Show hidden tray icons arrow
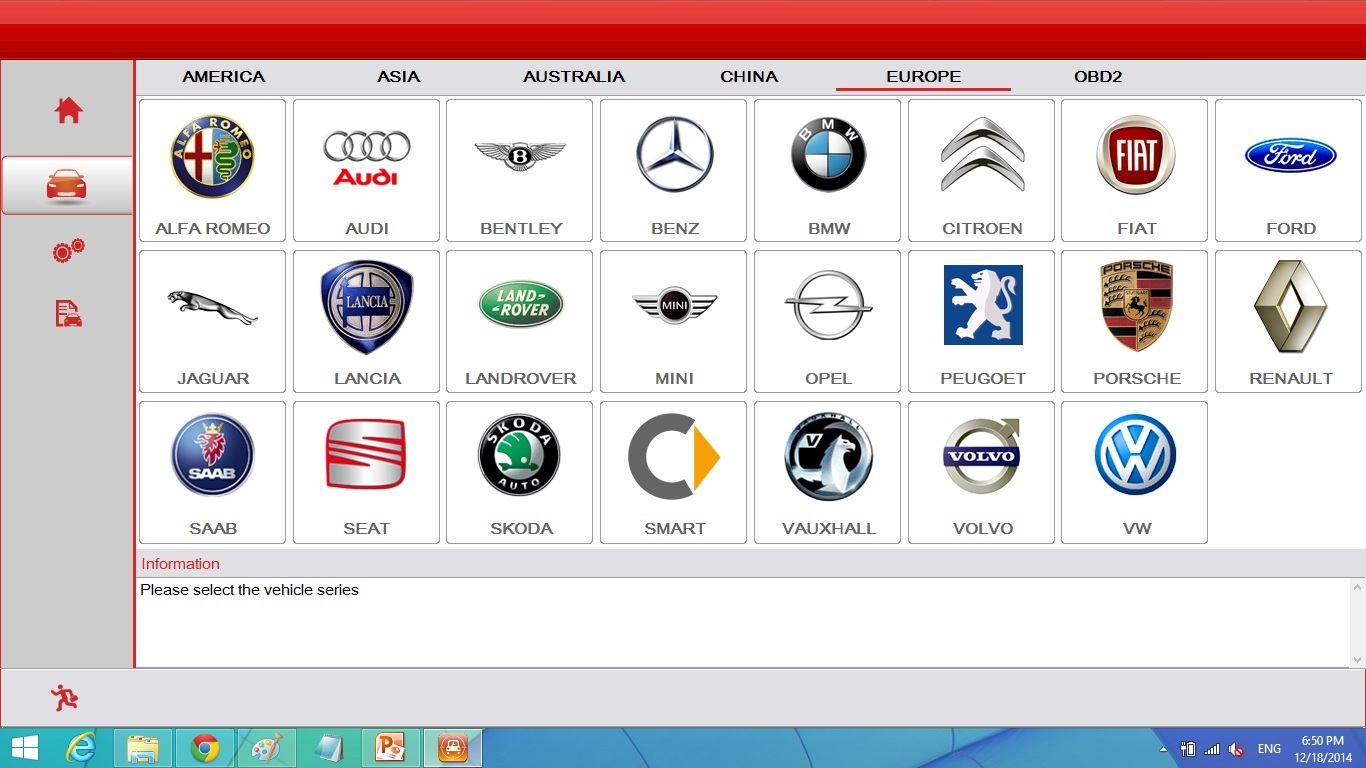The image size is (1366, 768). [x=1162, y=749]
